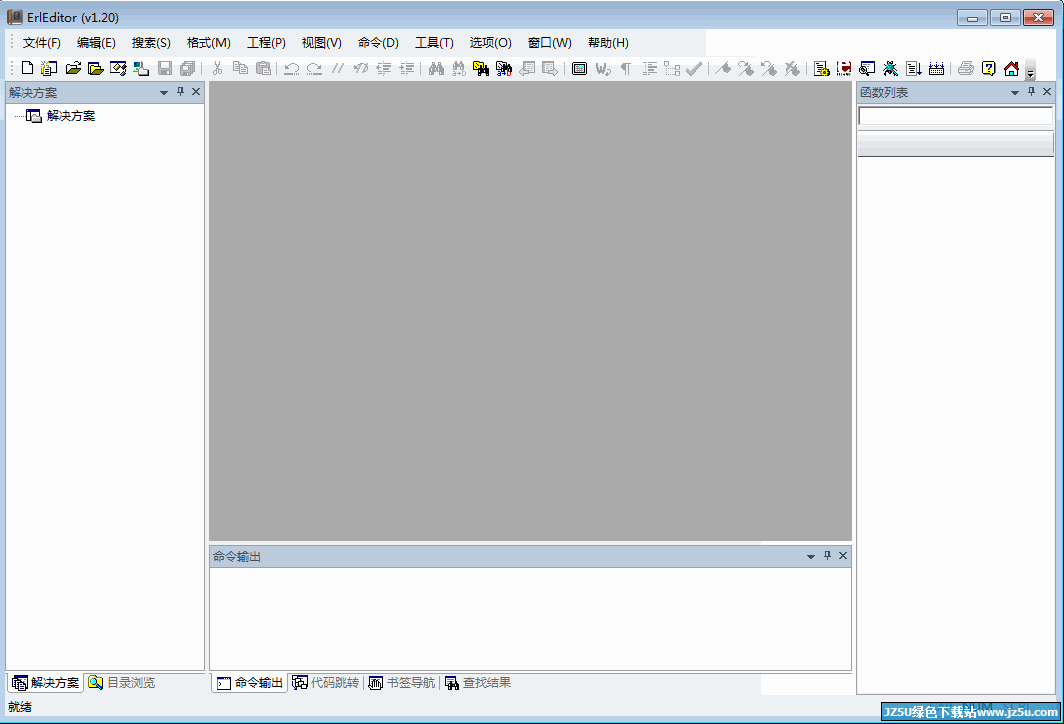Screen dimensions: 1064x724
Task: Click the Compile settings document gear icon
Action: pos(822,68)
